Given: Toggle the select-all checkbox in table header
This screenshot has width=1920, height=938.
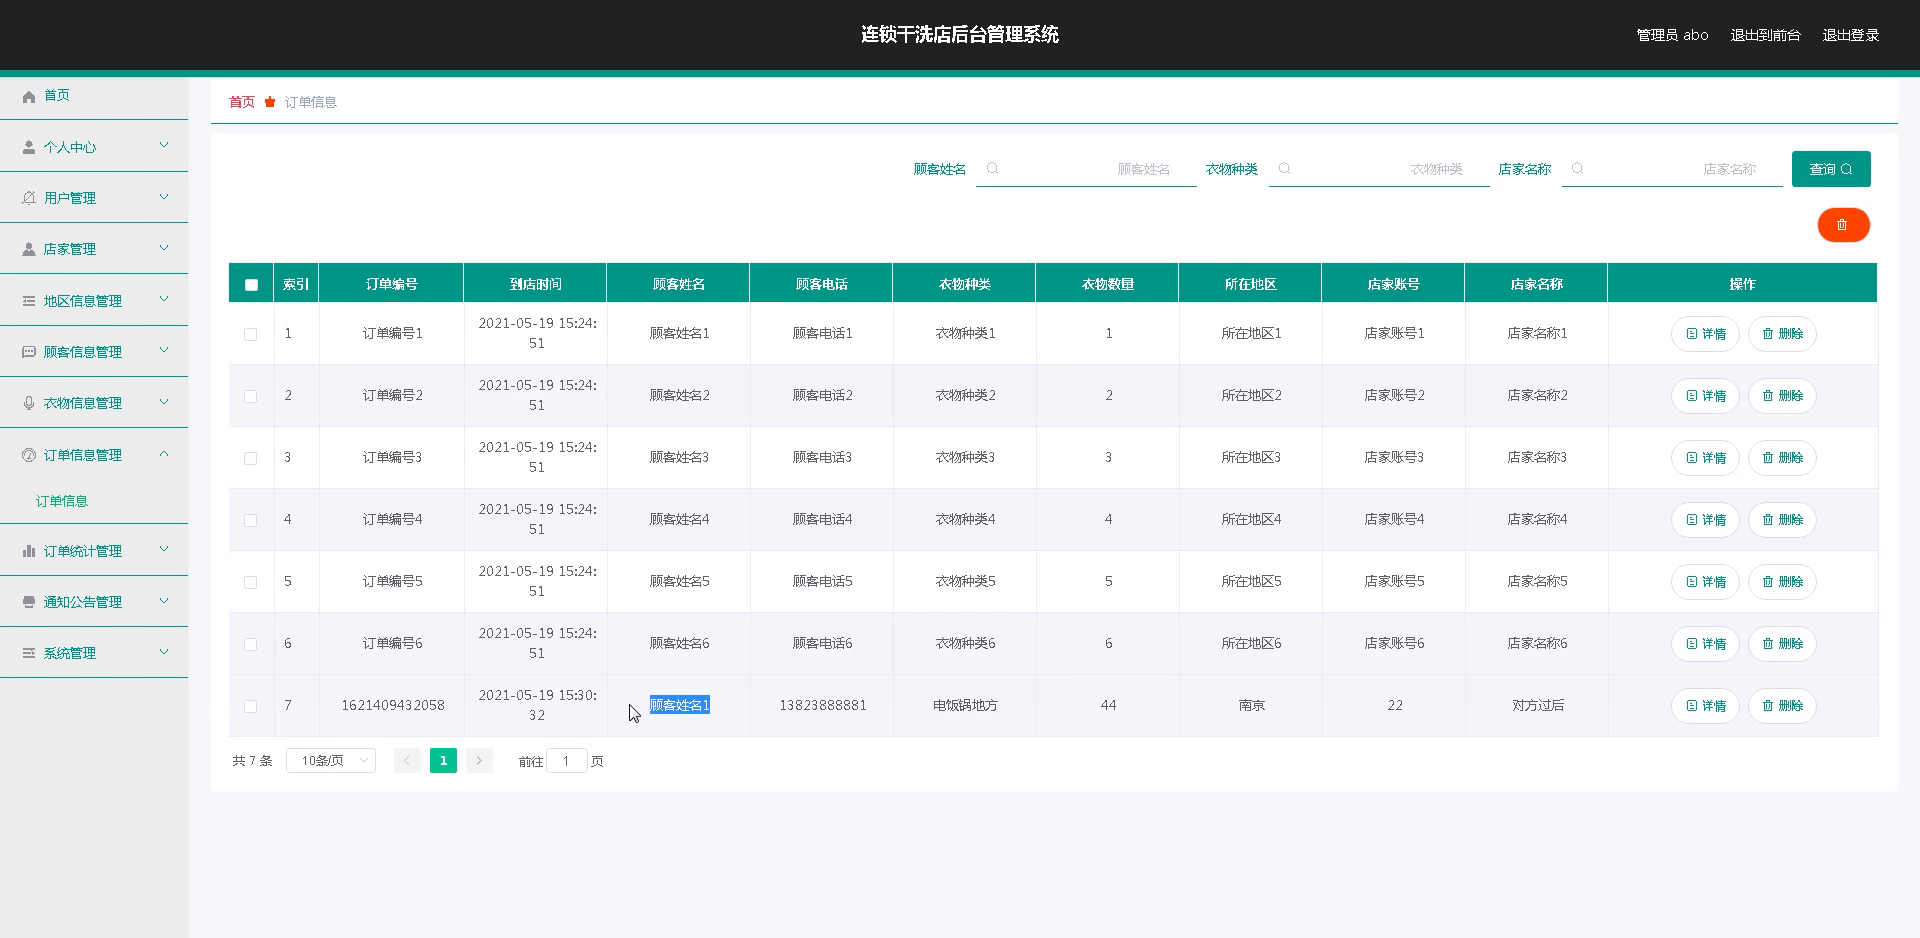Looking at the screenshot, I should coord(251,285).
